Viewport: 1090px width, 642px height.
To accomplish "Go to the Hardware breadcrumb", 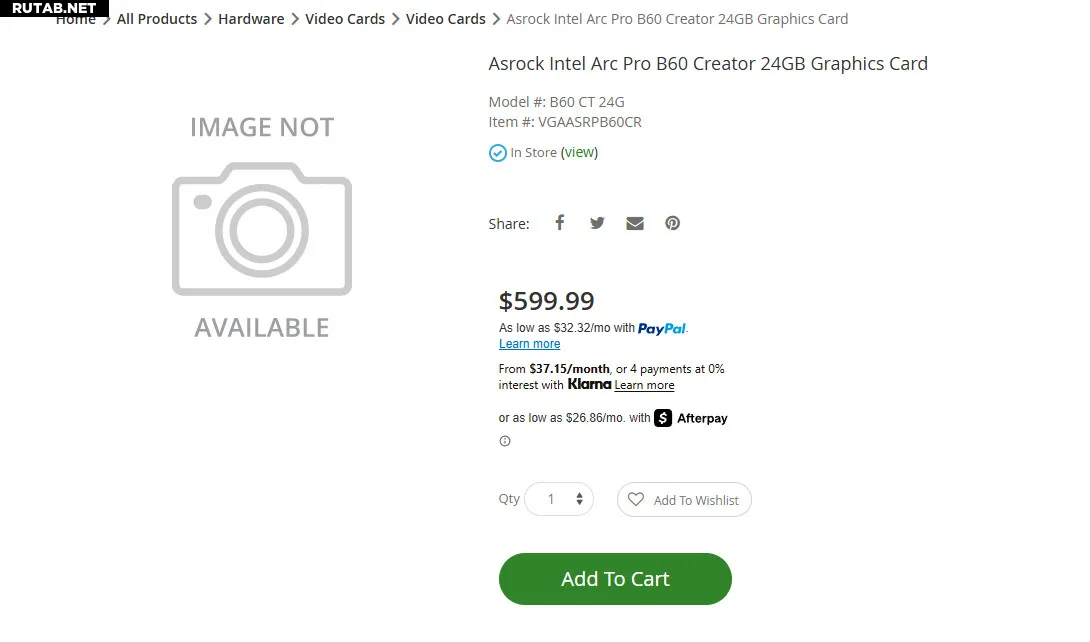I will pos(251,19).
